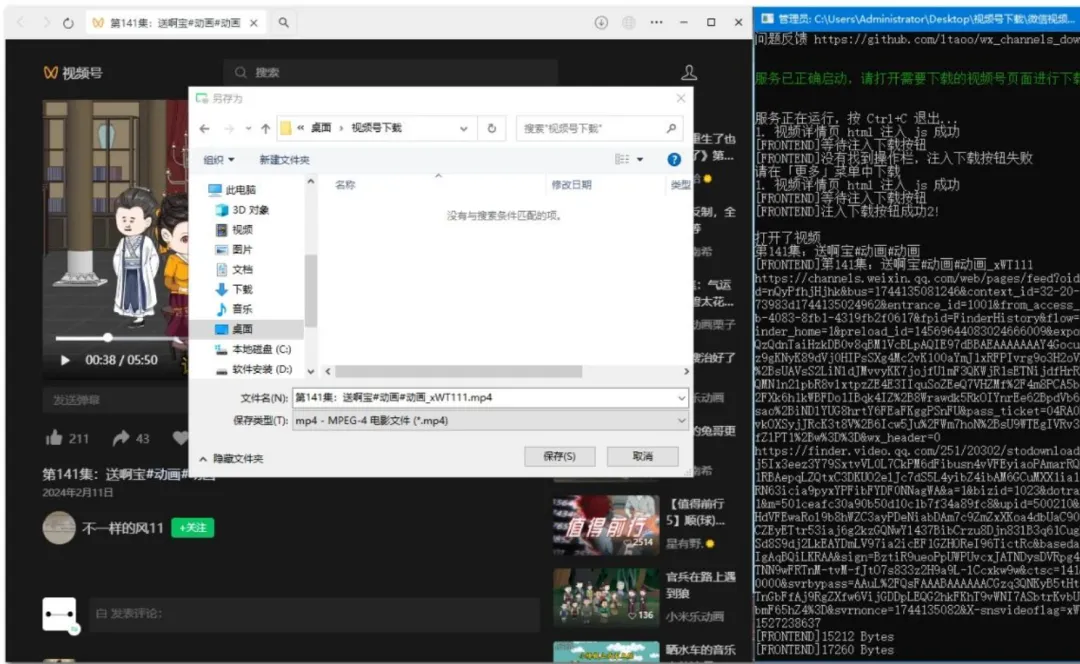Collapse with 隐藏文件夹 expander
This screenshot has height=664, width=1080.
pos(231,458)
